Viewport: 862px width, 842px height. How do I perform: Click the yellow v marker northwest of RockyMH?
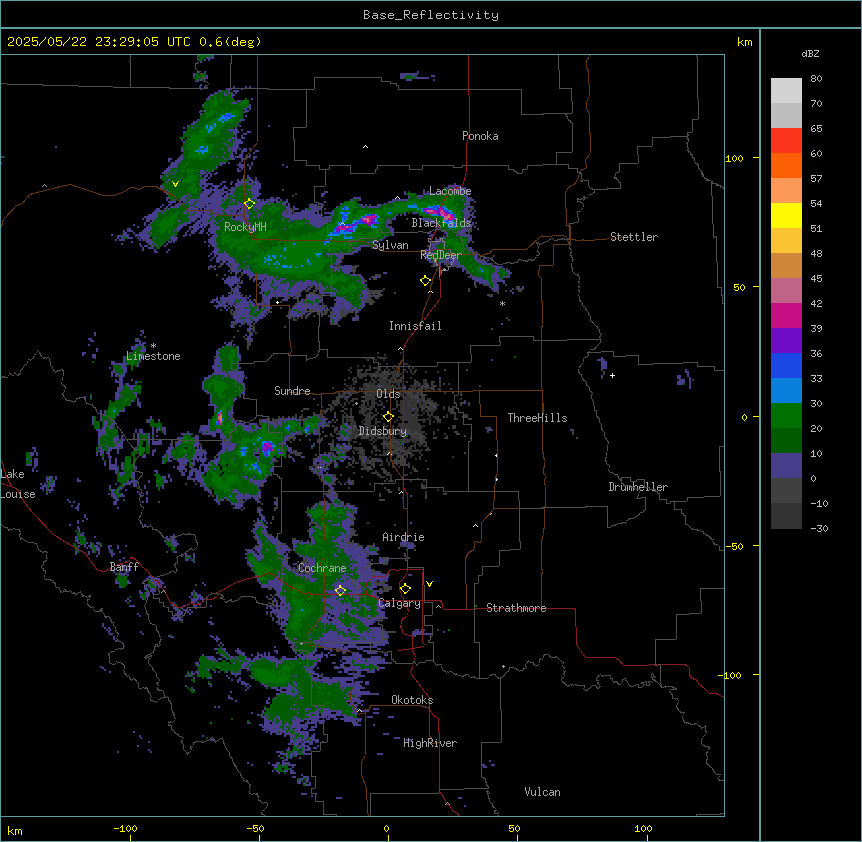click(175, 184)
